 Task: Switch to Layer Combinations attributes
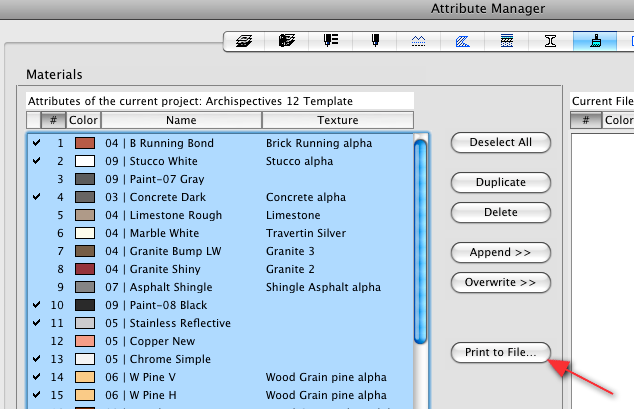[x=285, y=41]
